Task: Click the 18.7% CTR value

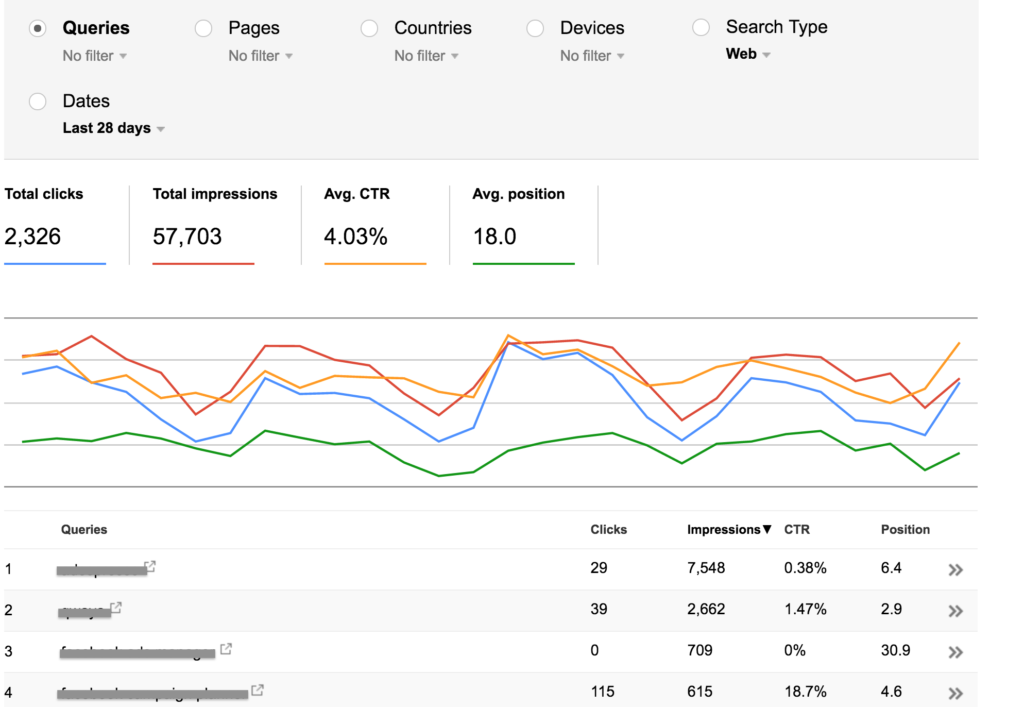Action: (805, 691)
